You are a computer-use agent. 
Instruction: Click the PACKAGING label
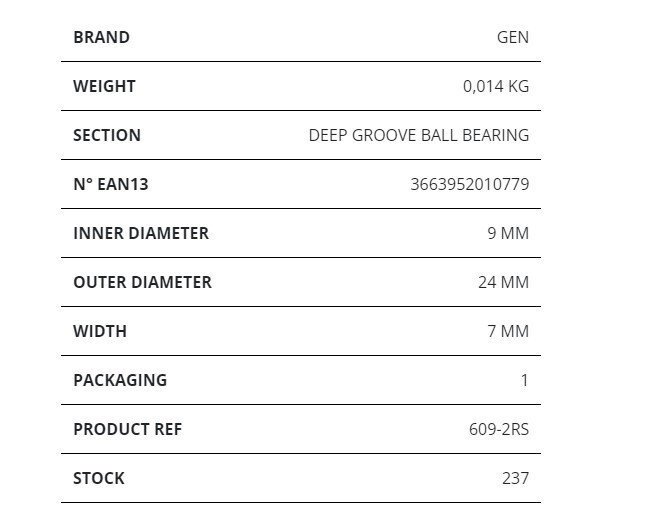(x=120, y=380)
